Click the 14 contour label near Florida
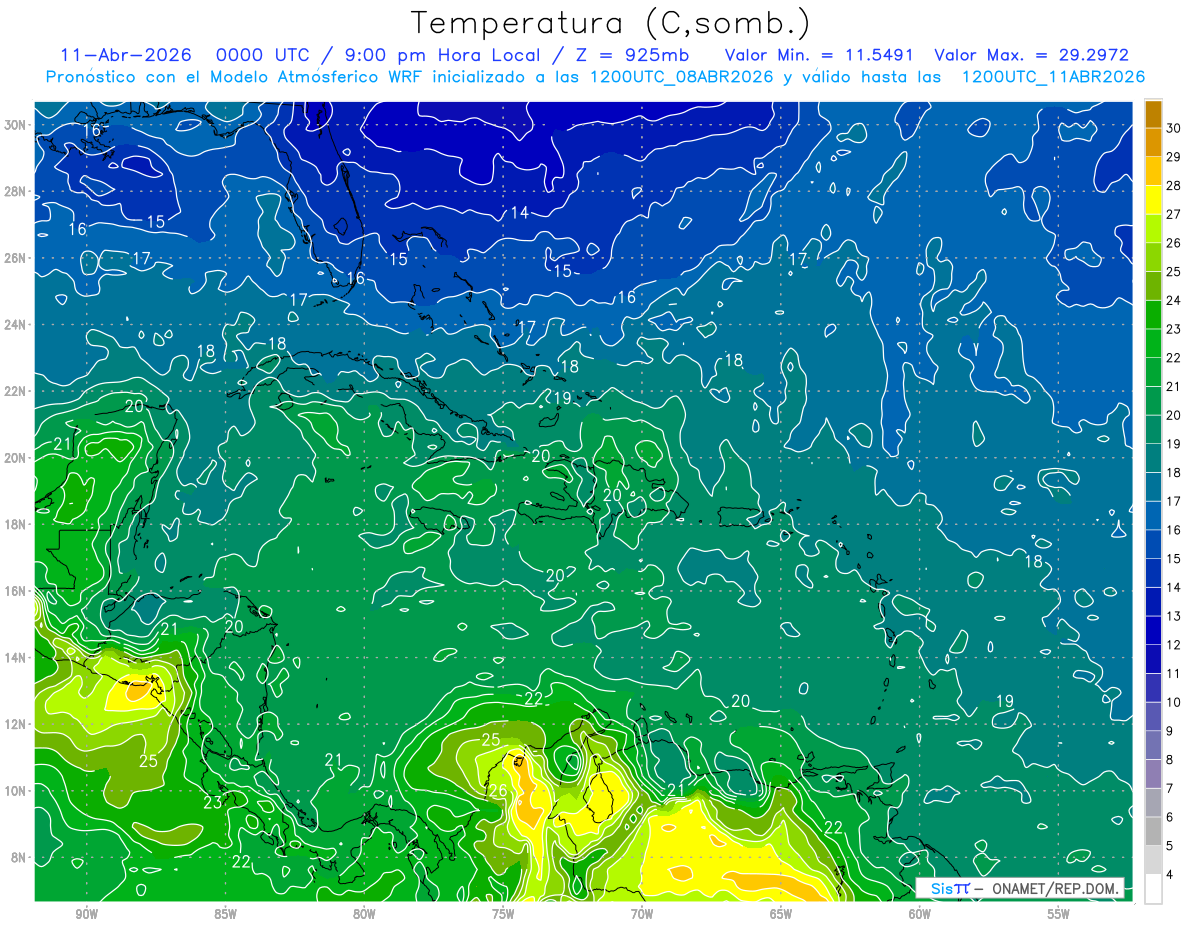Image resolution: width=1200 pixels, height=927 pixels. [x=519, y=212]
